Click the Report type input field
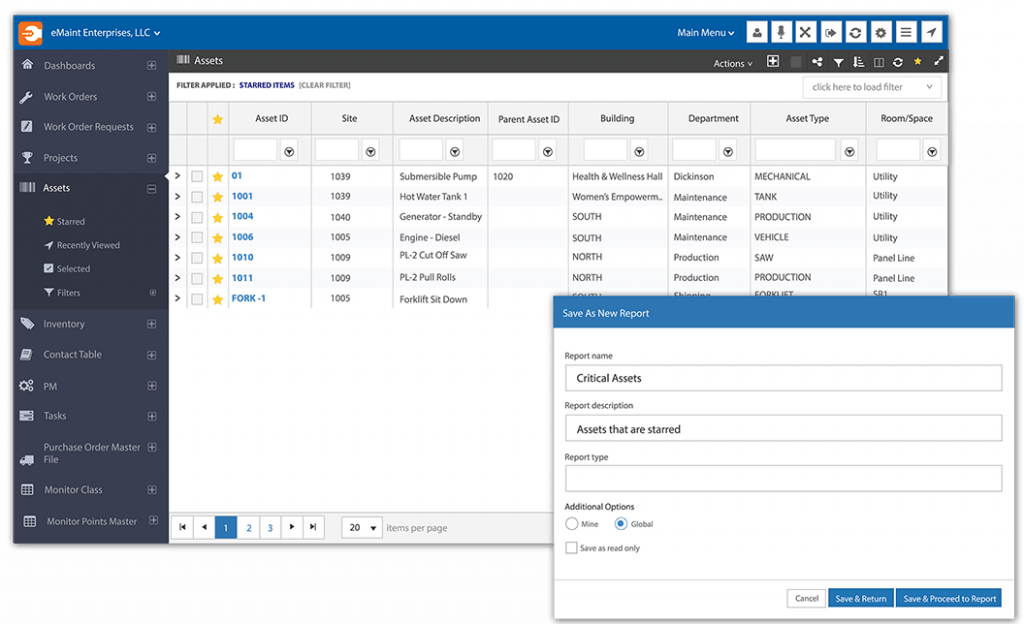Image resolution: width=1024 pixels, height=624 pixels. tap(782, 478)
